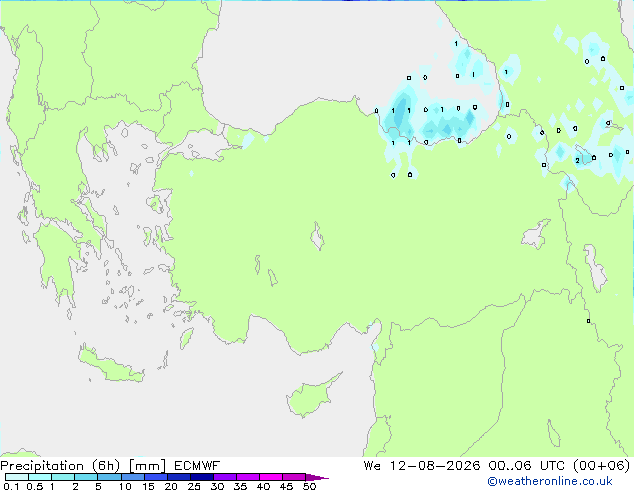Click the '[mm]' unit label
The width and height of the screenshot is (634, 490).
click(147, 466)
